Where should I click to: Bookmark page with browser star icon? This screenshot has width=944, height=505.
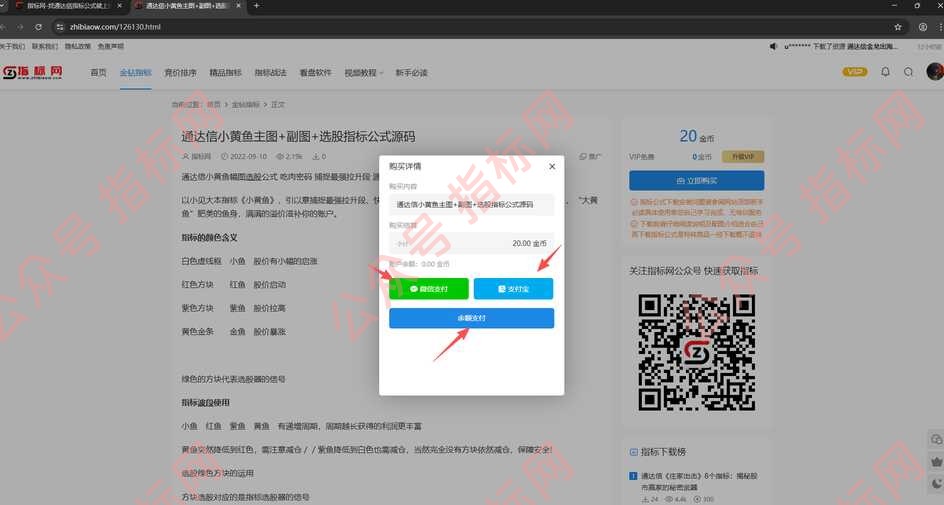coord(897,27)
